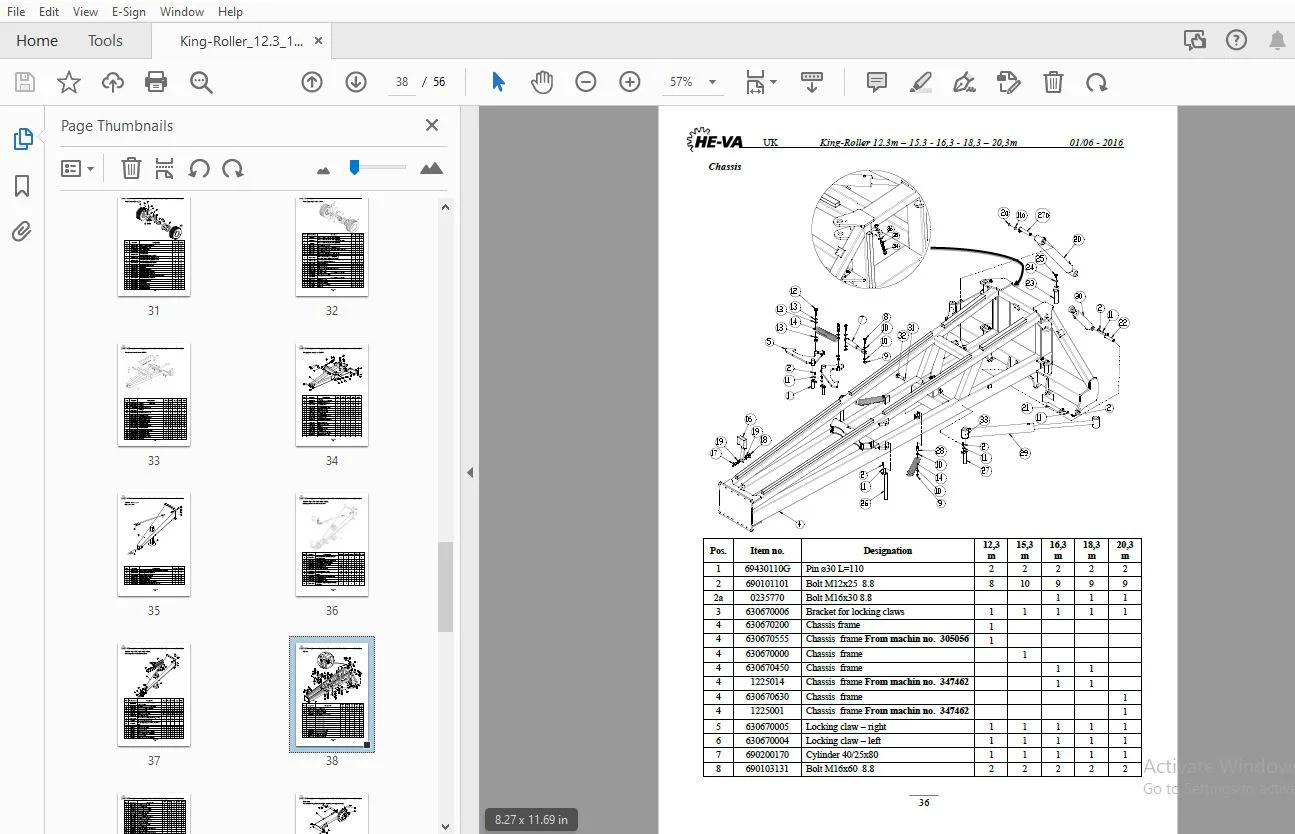Switch to the Tools tab

click(105, 41)
